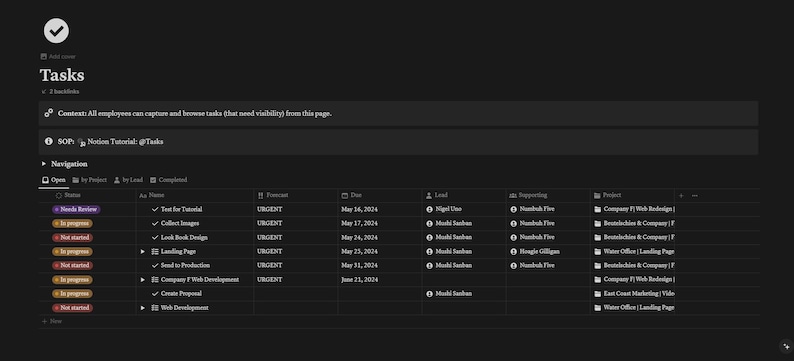Click Add cover button

58,57
